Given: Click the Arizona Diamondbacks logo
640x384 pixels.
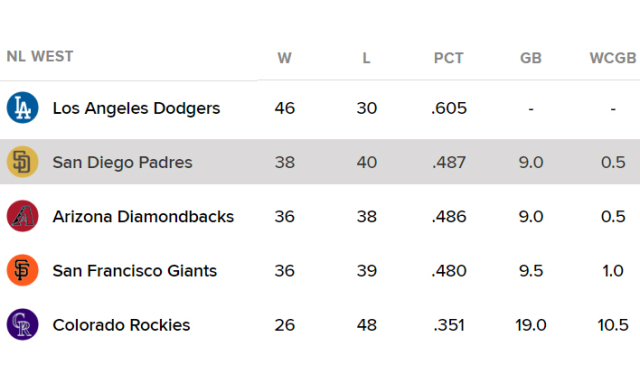Looking at the screenshot, I should coord(22,216).
